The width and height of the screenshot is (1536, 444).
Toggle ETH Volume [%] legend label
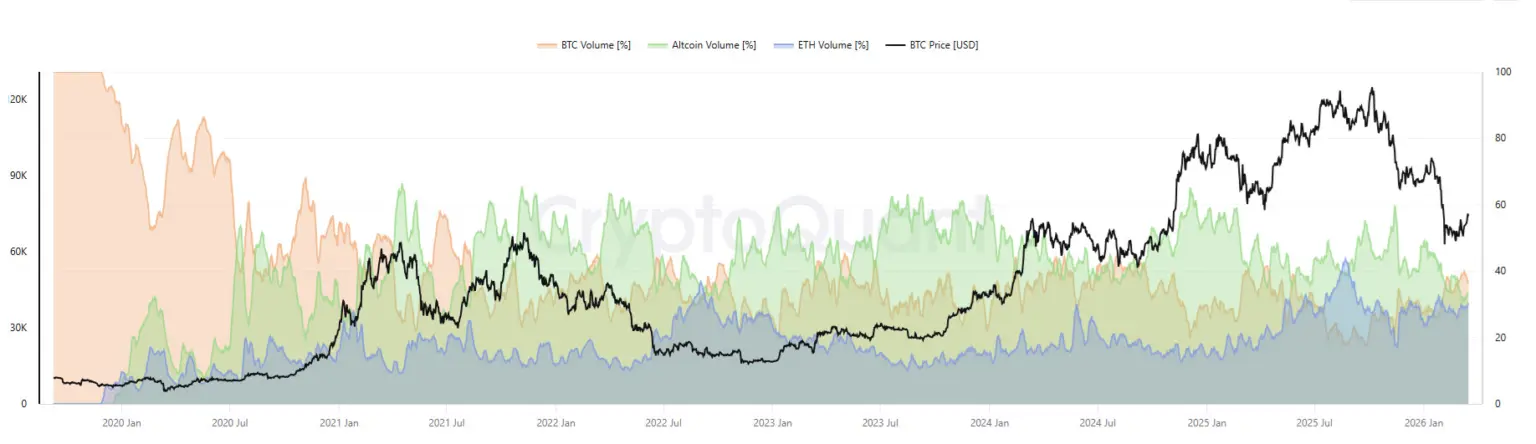pos(832,45)
